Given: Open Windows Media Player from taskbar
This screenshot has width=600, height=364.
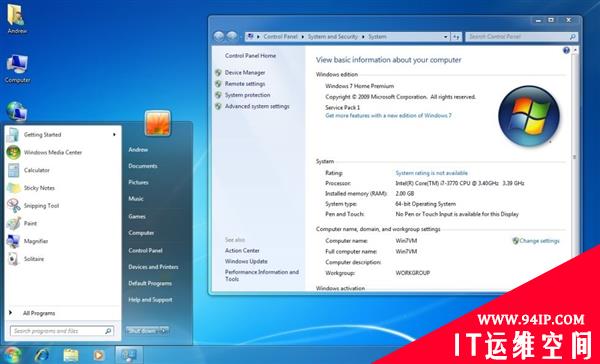Looking at the screenshot, I should tap(99, 355).
